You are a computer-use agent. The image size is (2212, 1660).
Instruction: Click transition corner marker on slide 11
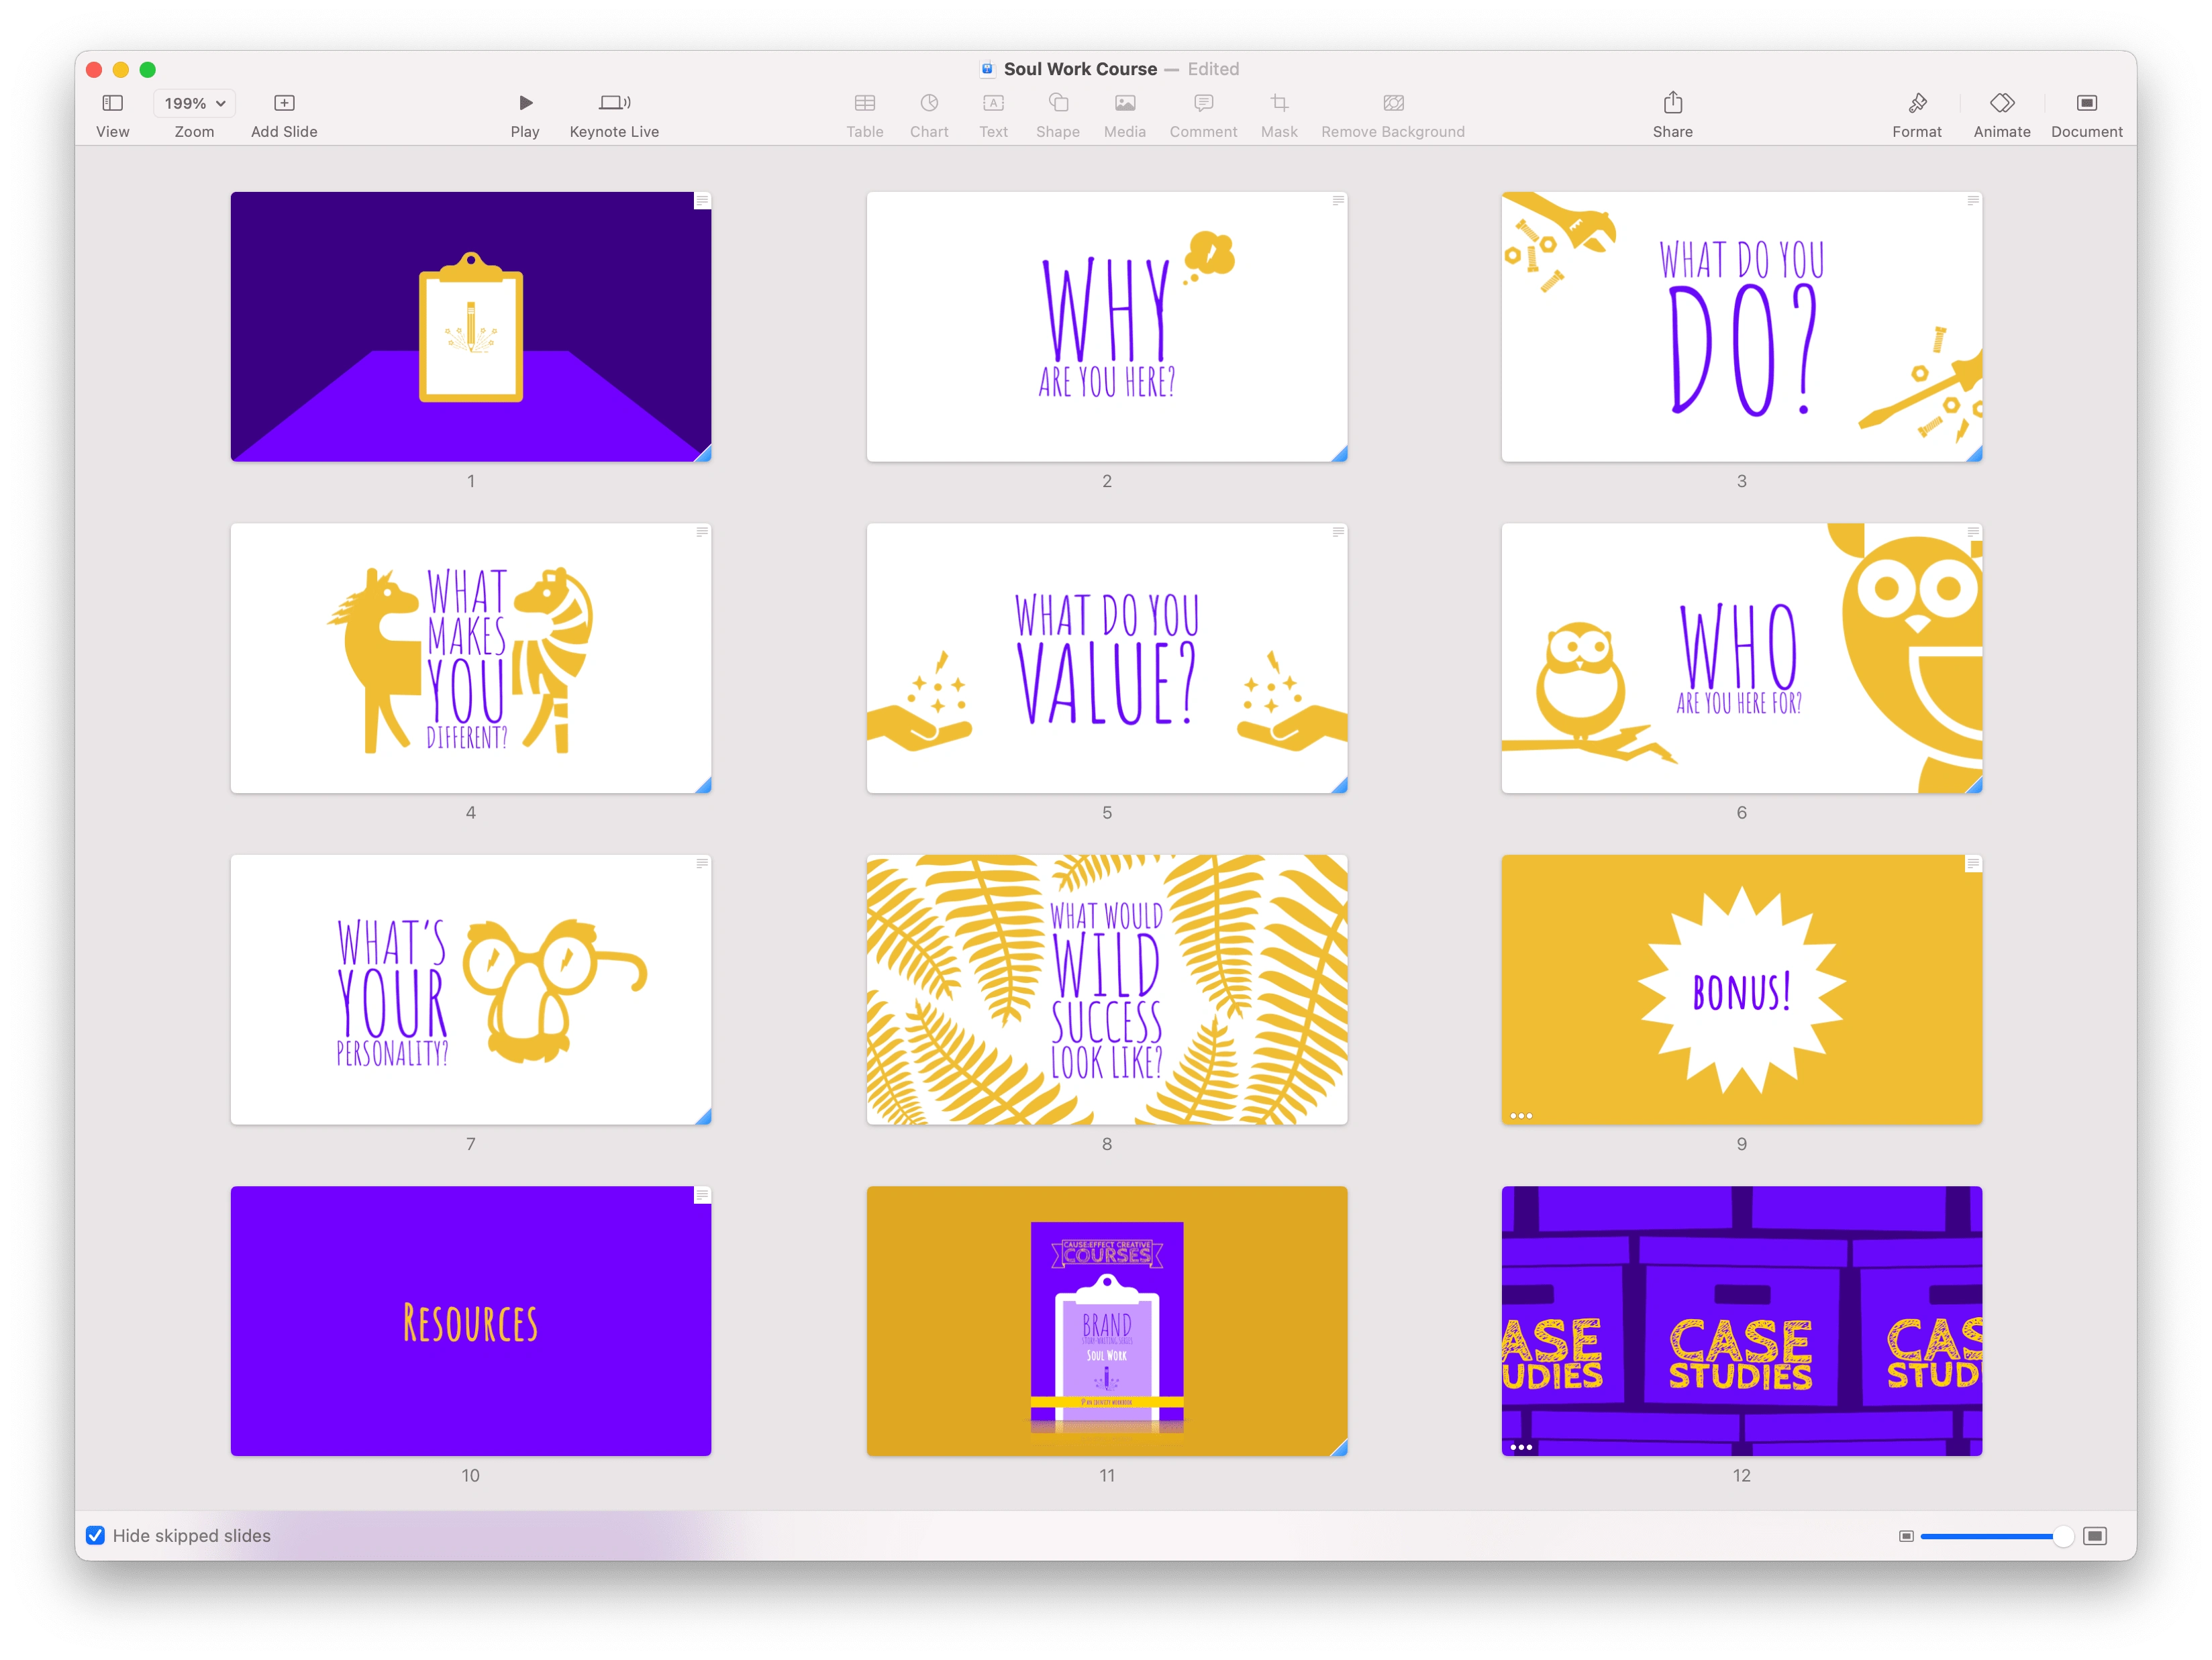click(x=1340, y=1448)
